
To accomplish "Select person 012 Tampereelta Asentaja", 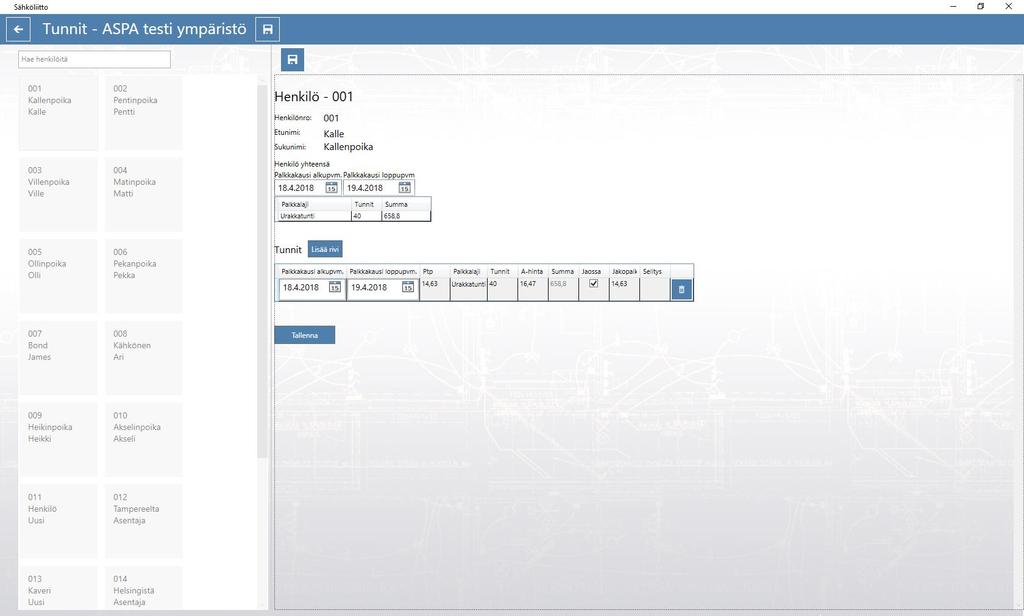I will click(x=144, y=521).
